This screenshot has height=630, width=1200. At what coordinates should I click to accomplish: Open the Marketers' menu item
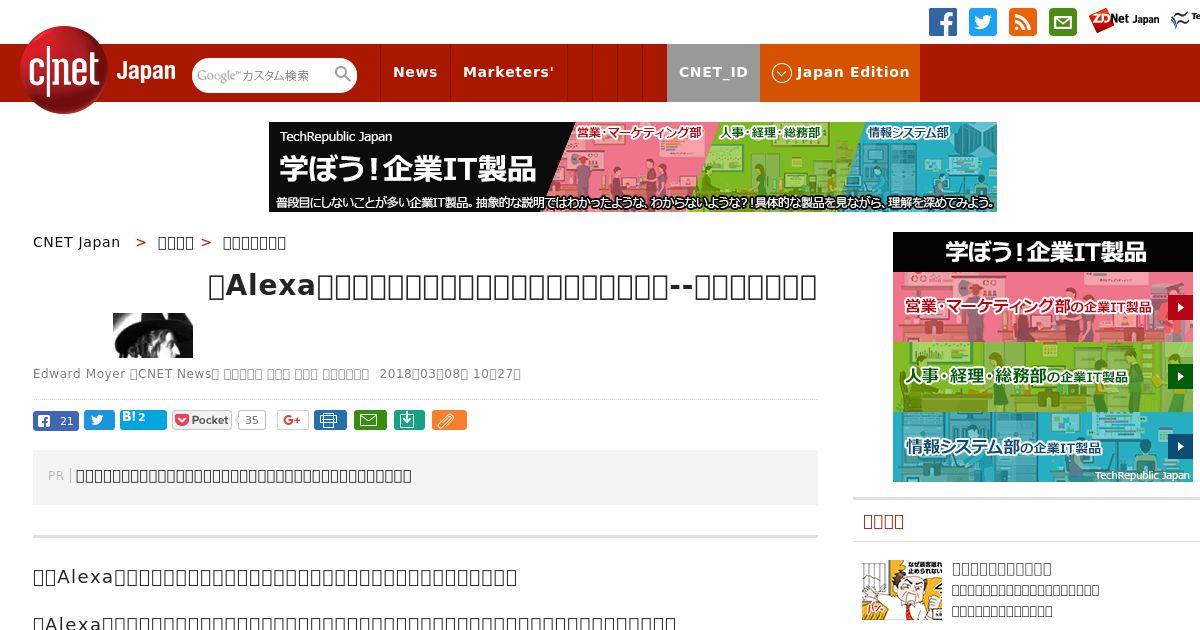[508, 72]
